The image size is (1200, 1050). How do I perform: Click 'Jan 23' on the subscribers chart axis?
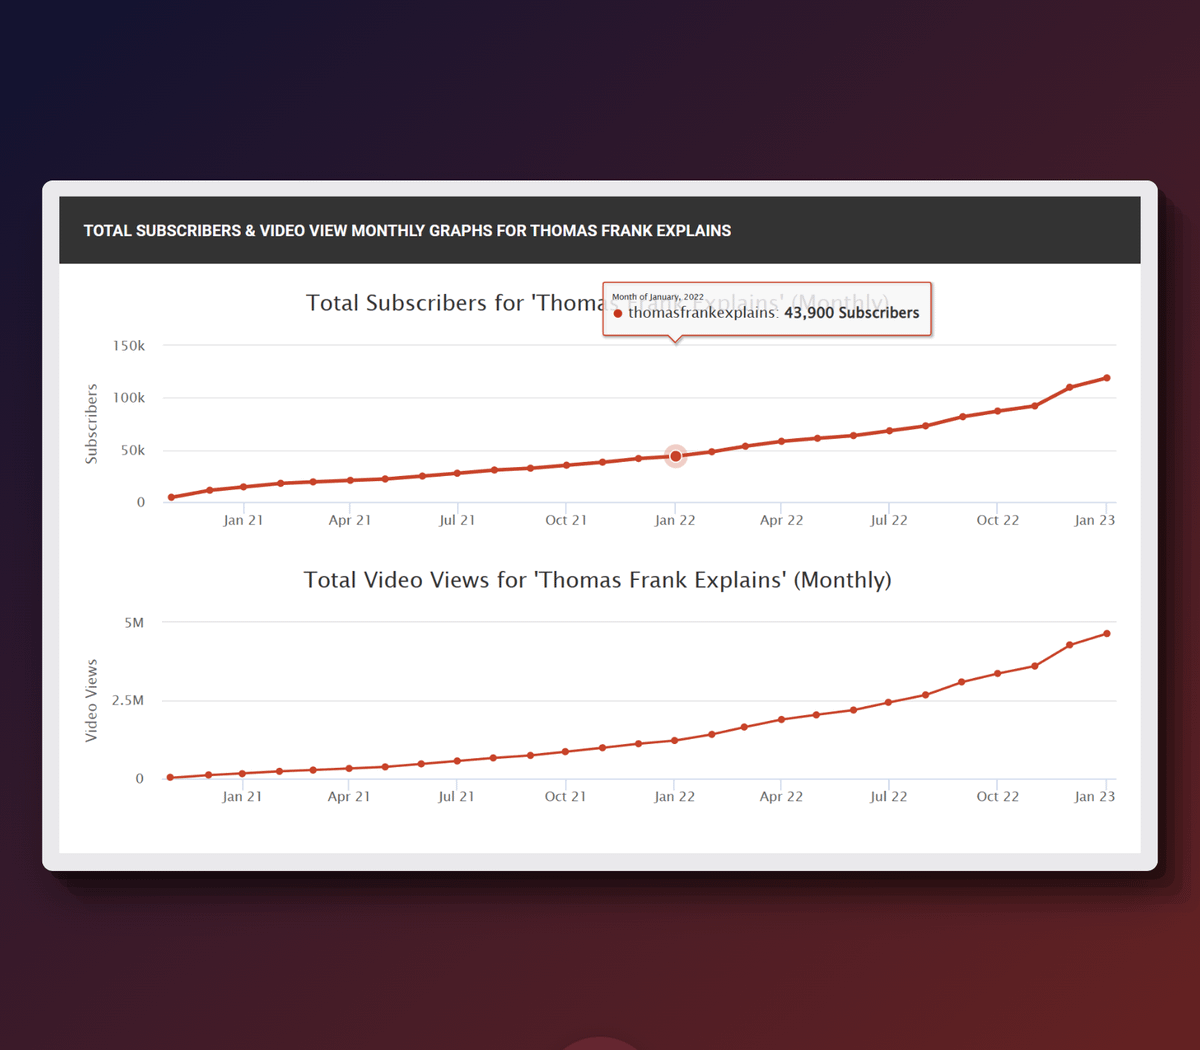1095,520
